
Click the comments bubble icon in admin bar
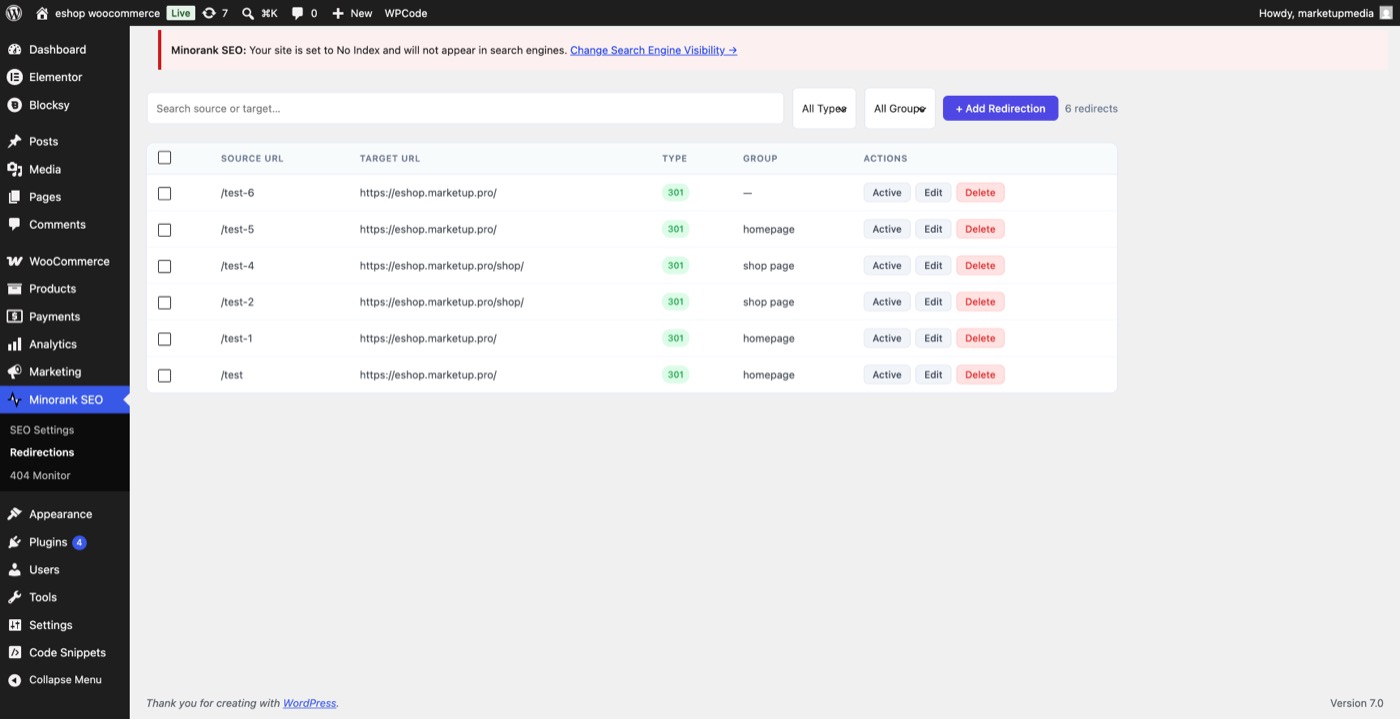(298, 13)
